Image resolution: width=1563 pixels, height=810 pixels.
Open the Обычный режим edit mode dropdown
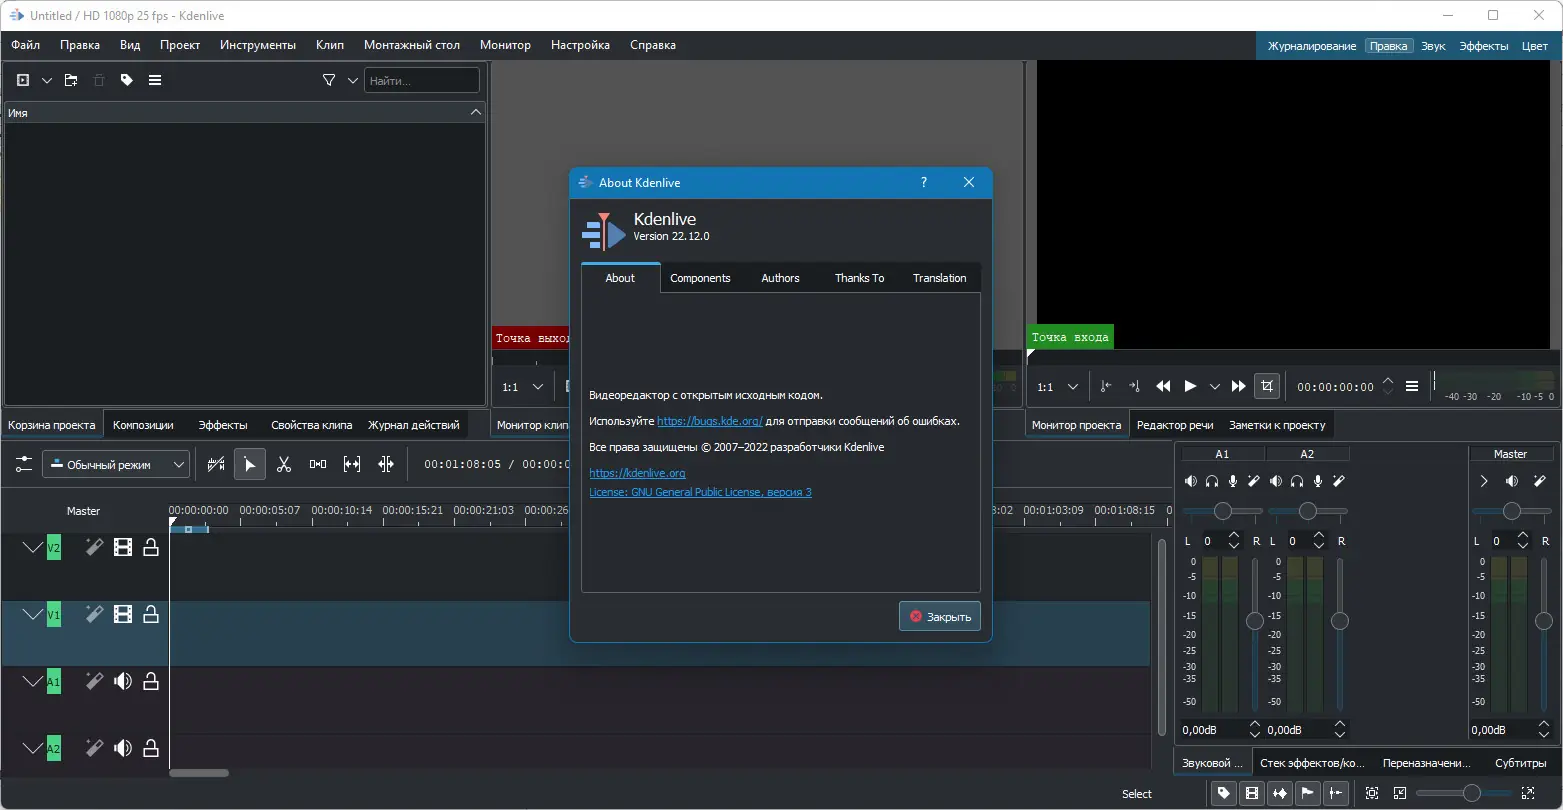pyautogui.click(x=116, y=464)
